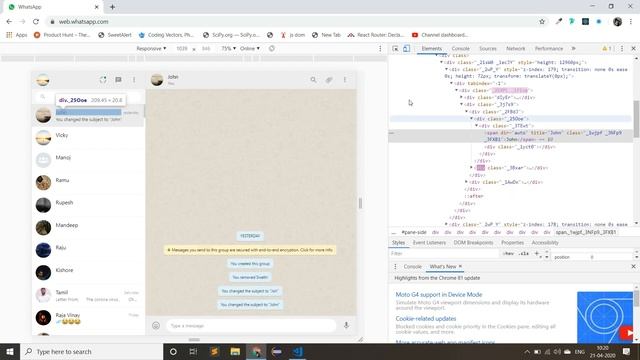640x360 pixels.
Task: Open WhatsApp status updates icon
Action: 103,80
